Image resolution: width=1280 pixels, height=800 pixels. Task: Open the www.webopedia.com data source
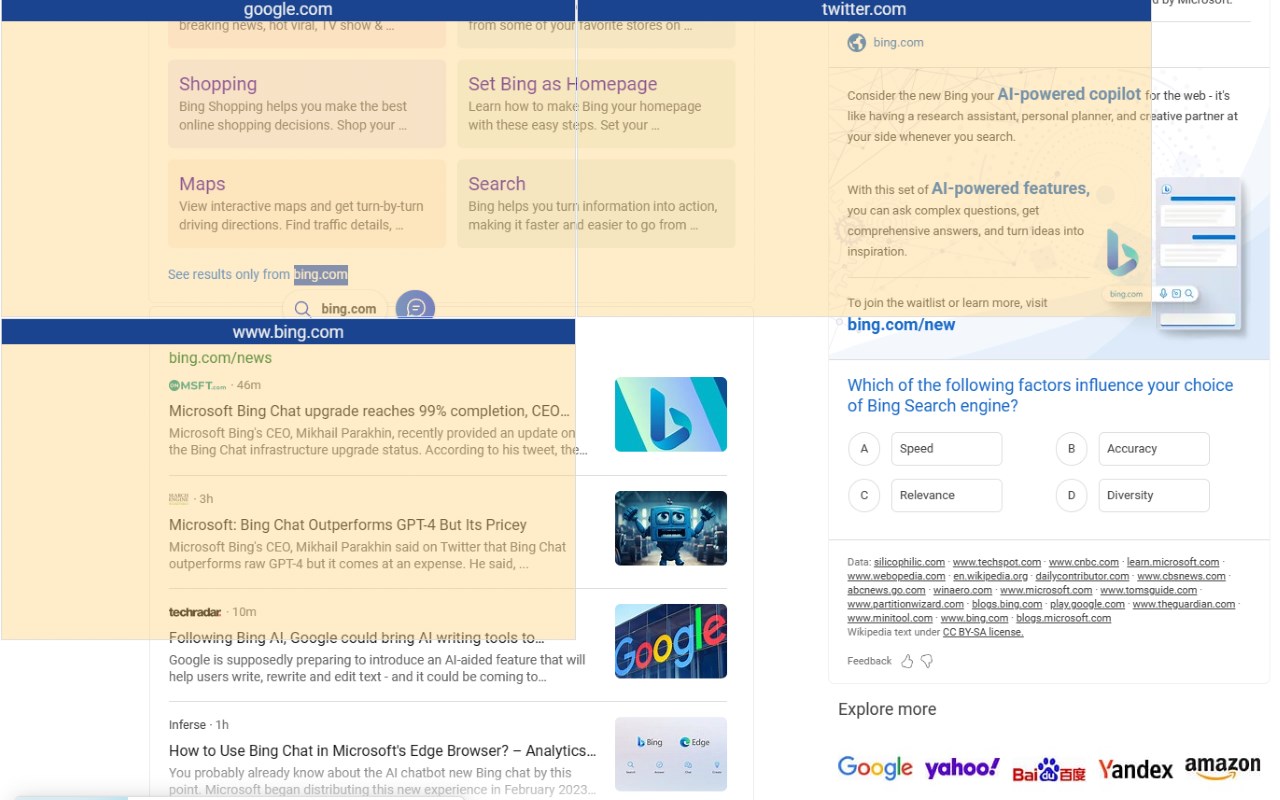(x=896, y=576)
